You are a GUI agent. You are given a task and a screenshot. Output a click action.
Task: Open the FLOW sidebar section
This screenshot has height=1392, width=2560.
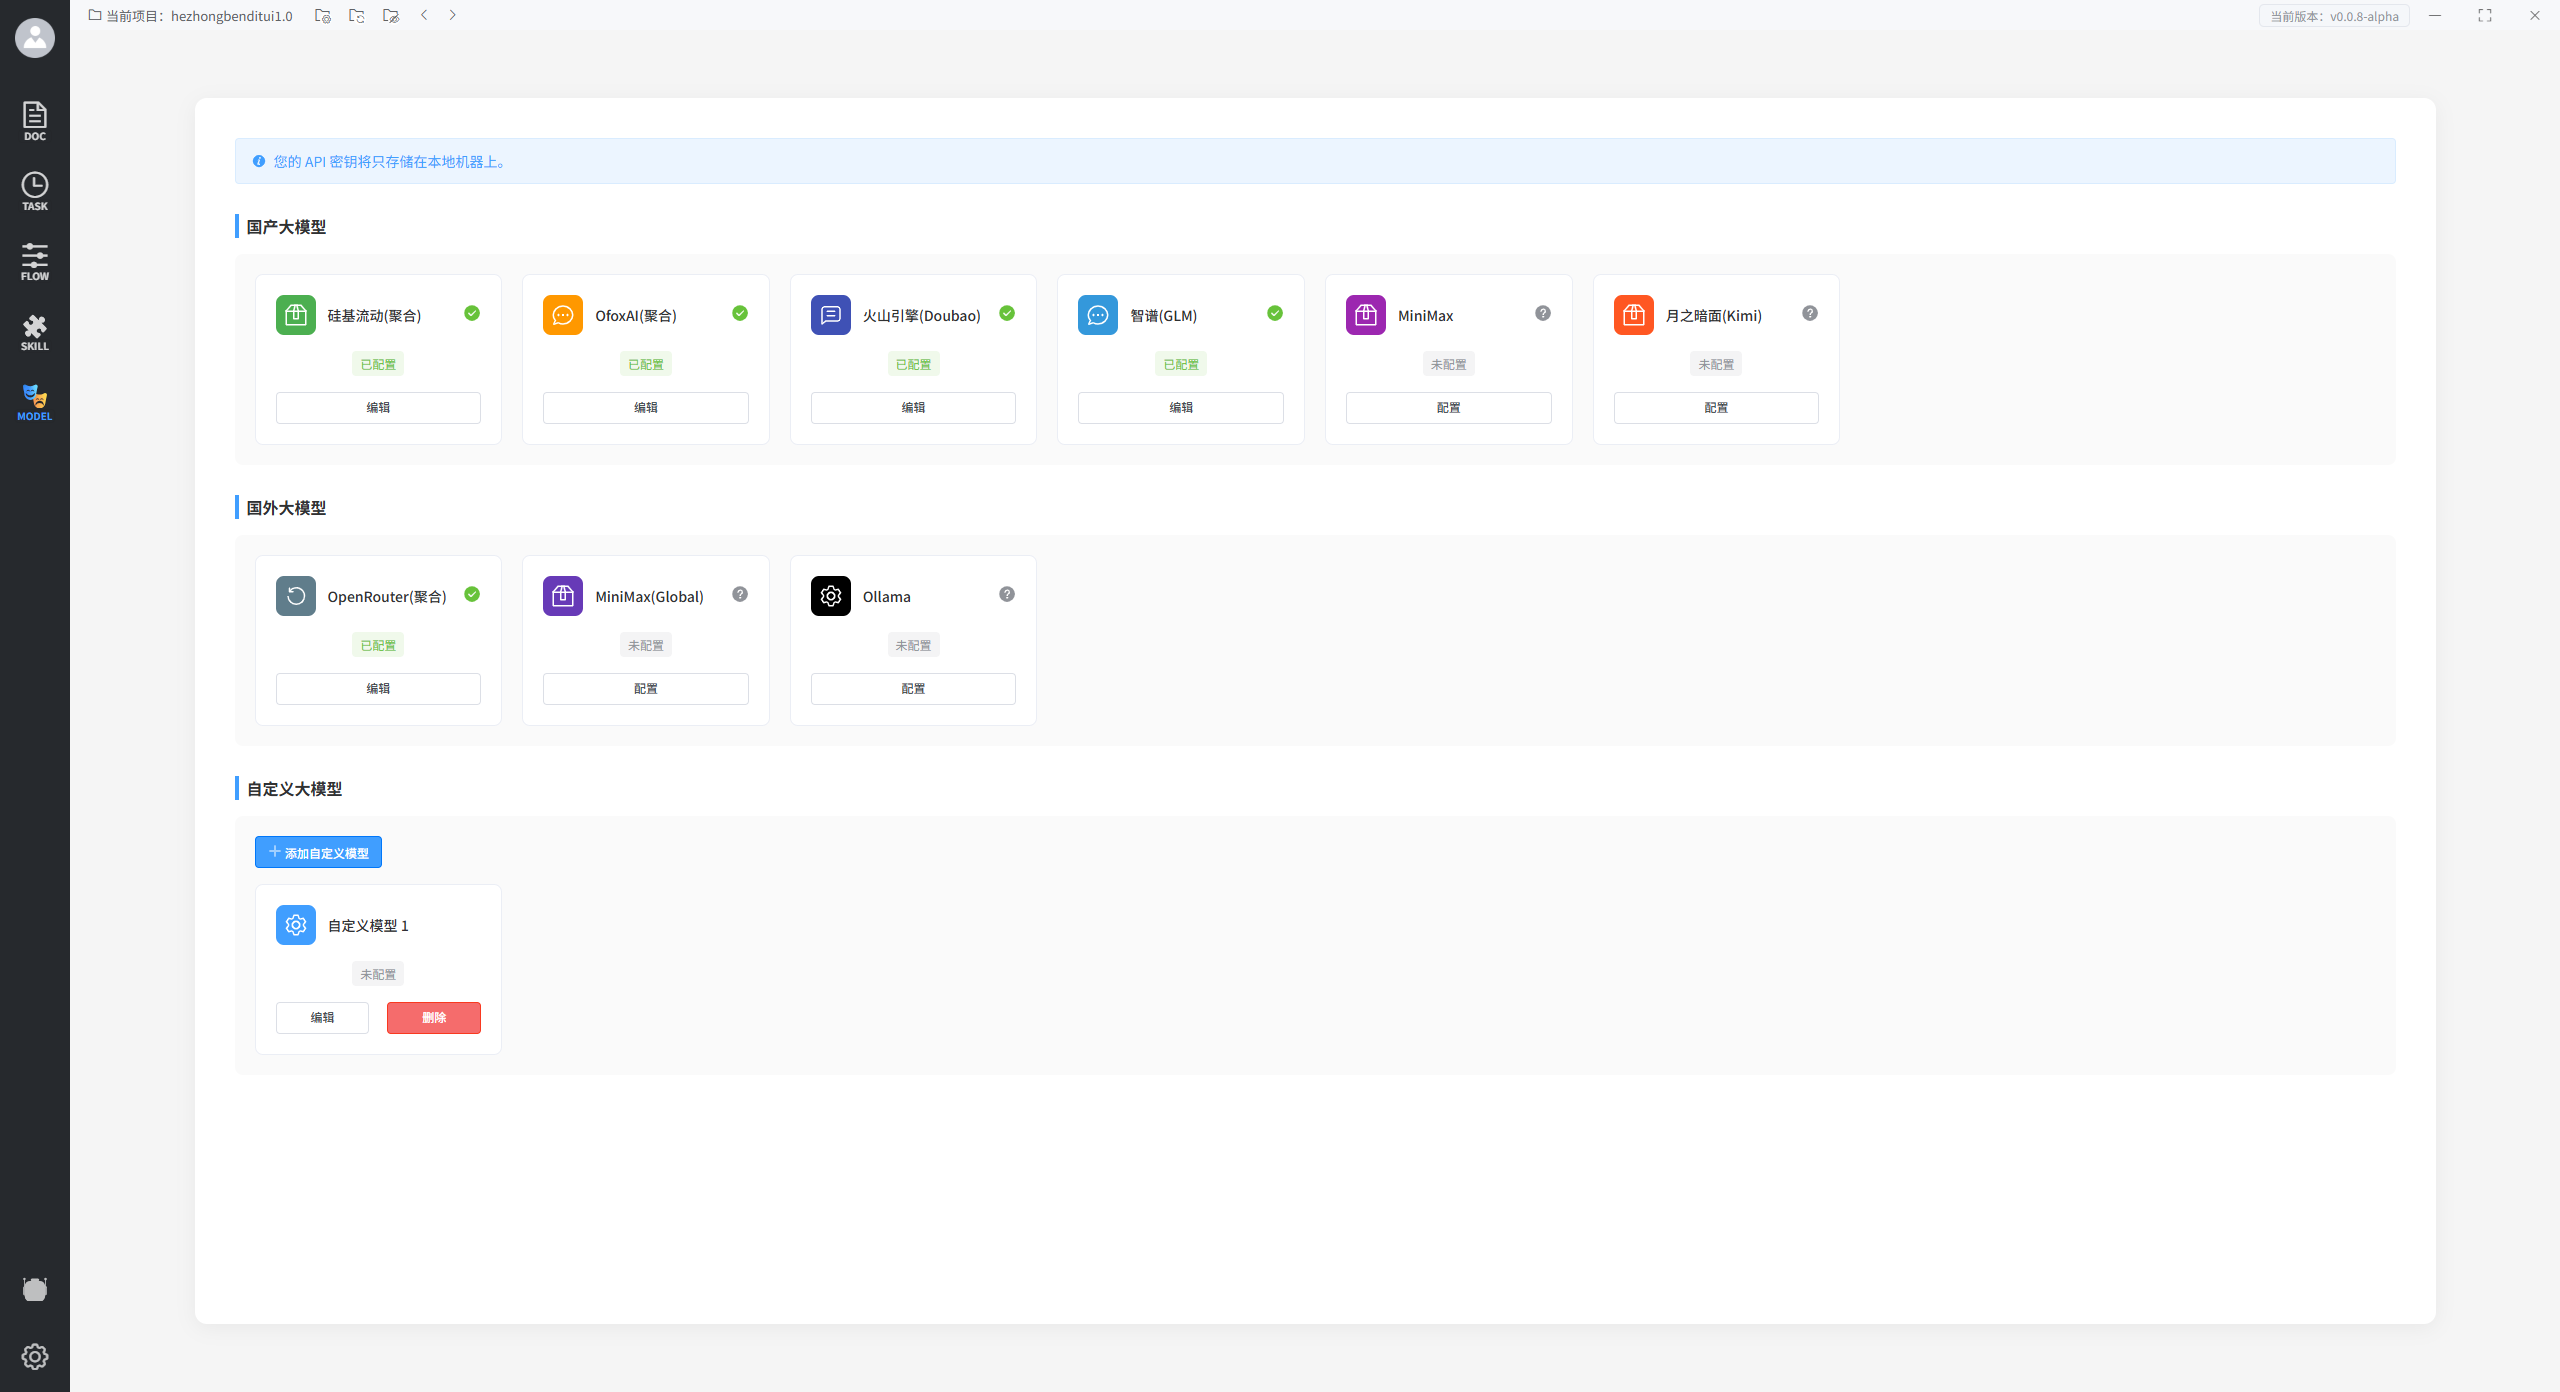coord(35,261)
